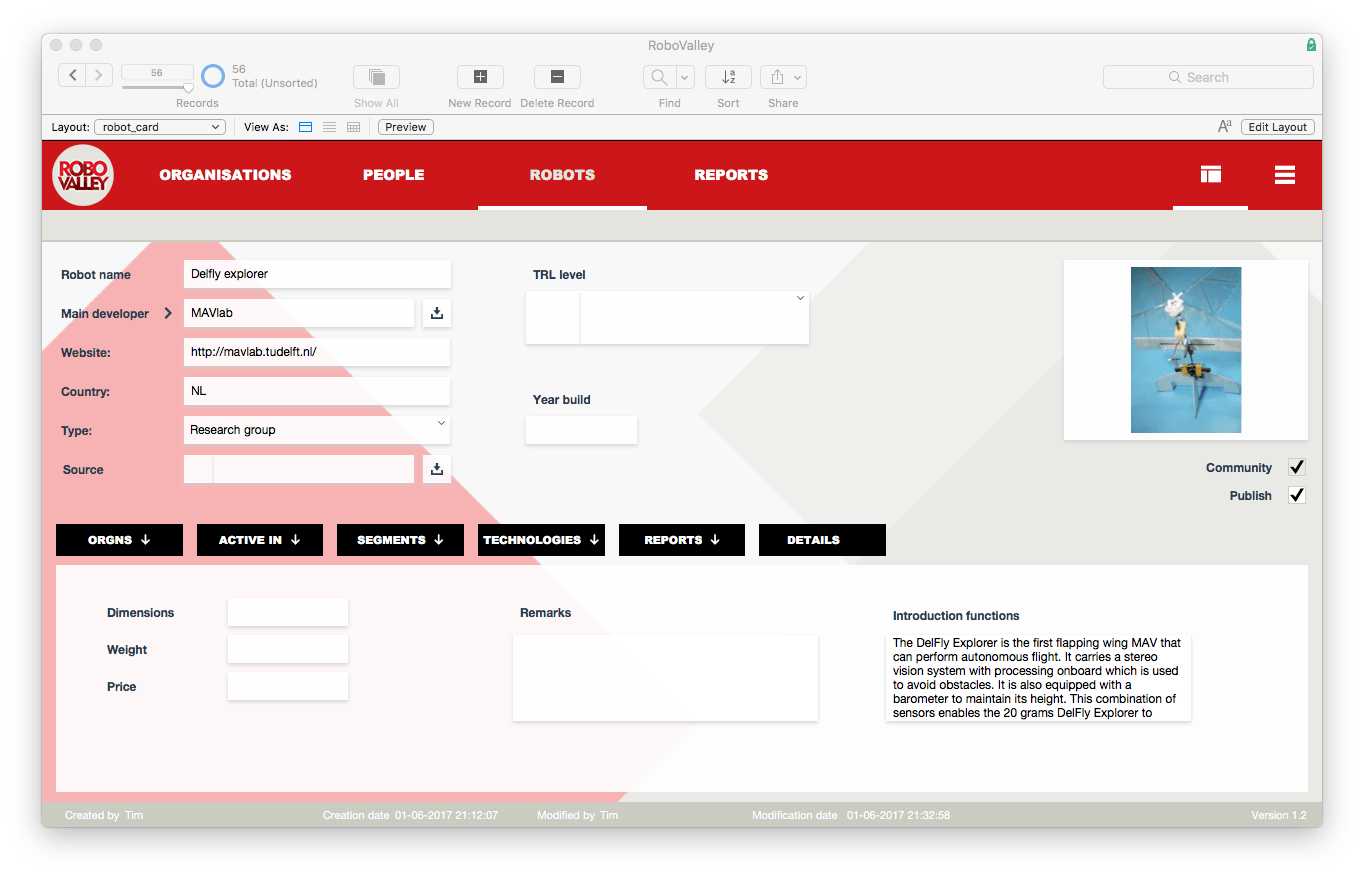Switch to List view

pos(329,127)
